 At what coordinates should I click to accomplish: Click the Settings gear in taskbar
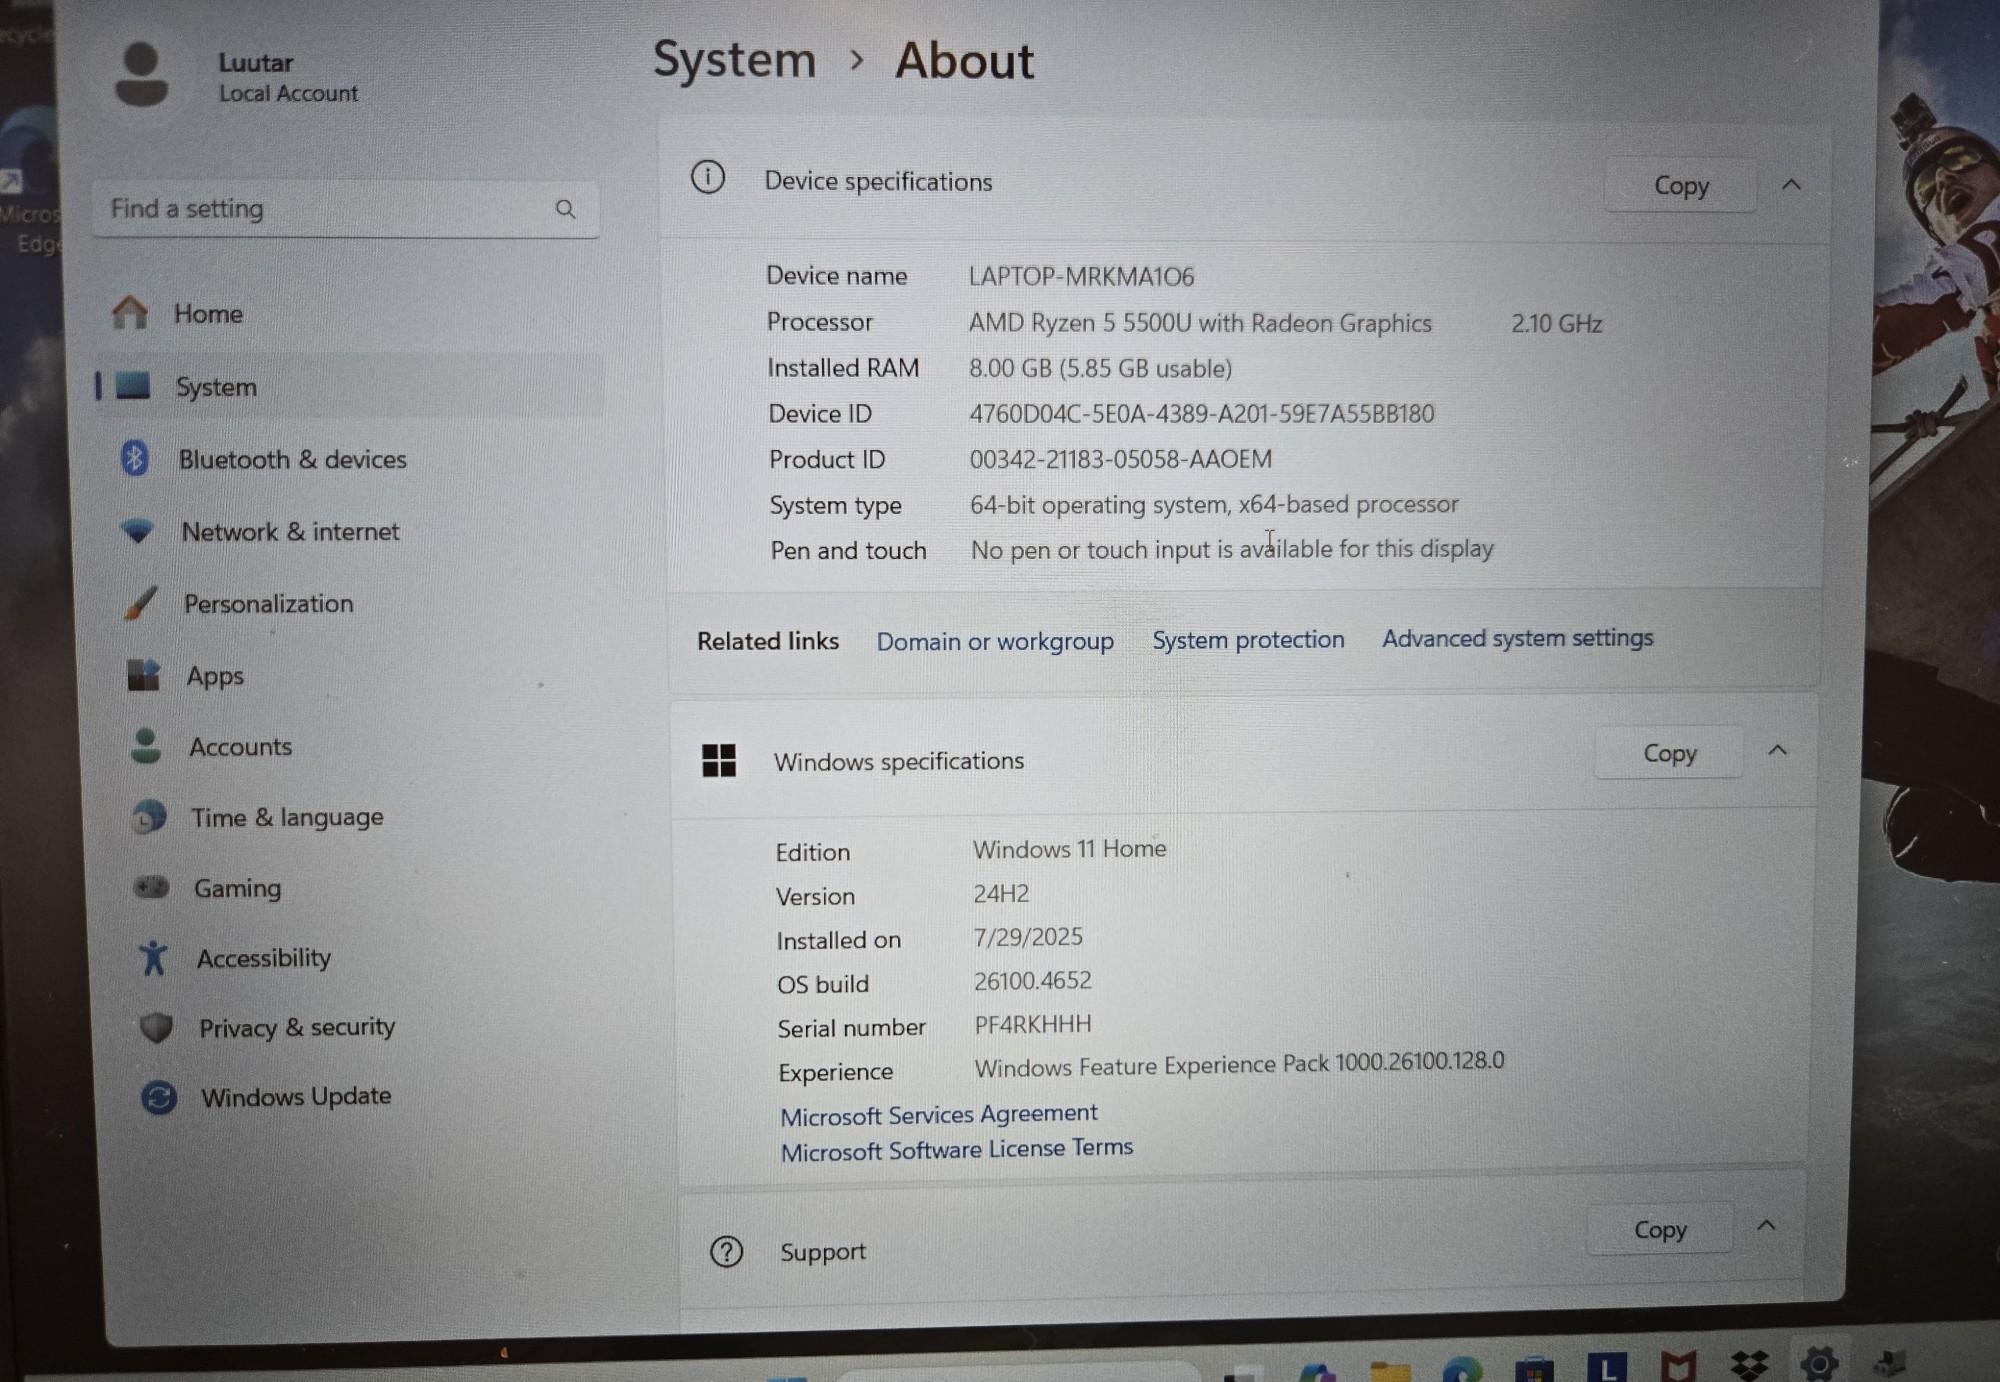1819,1363
